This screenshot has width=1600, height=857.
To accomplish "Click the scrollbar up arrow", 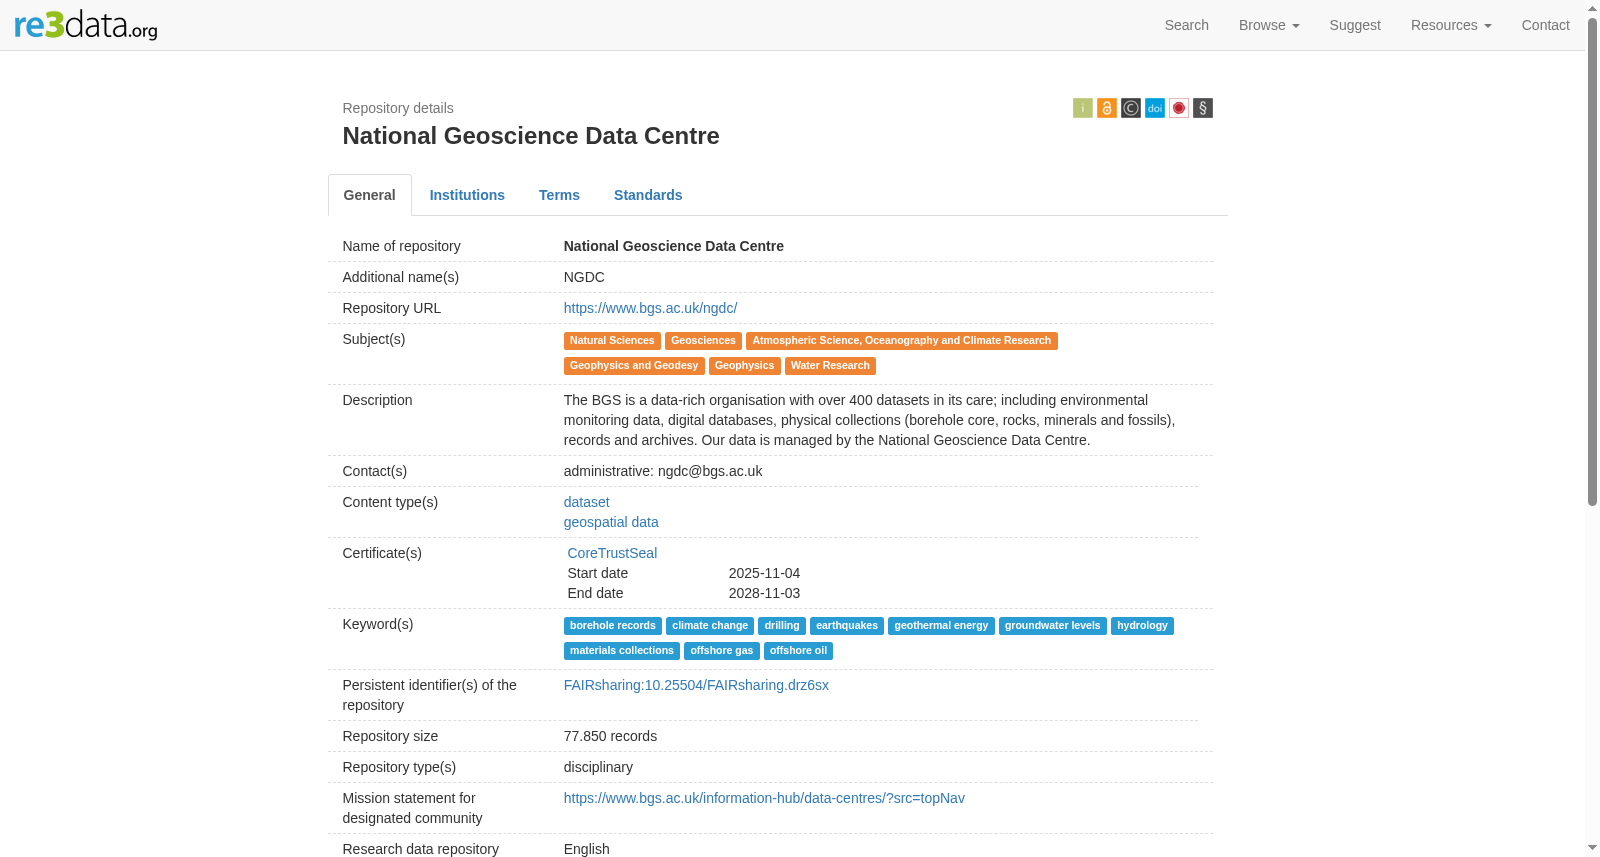I will [x=1592, y=7].
